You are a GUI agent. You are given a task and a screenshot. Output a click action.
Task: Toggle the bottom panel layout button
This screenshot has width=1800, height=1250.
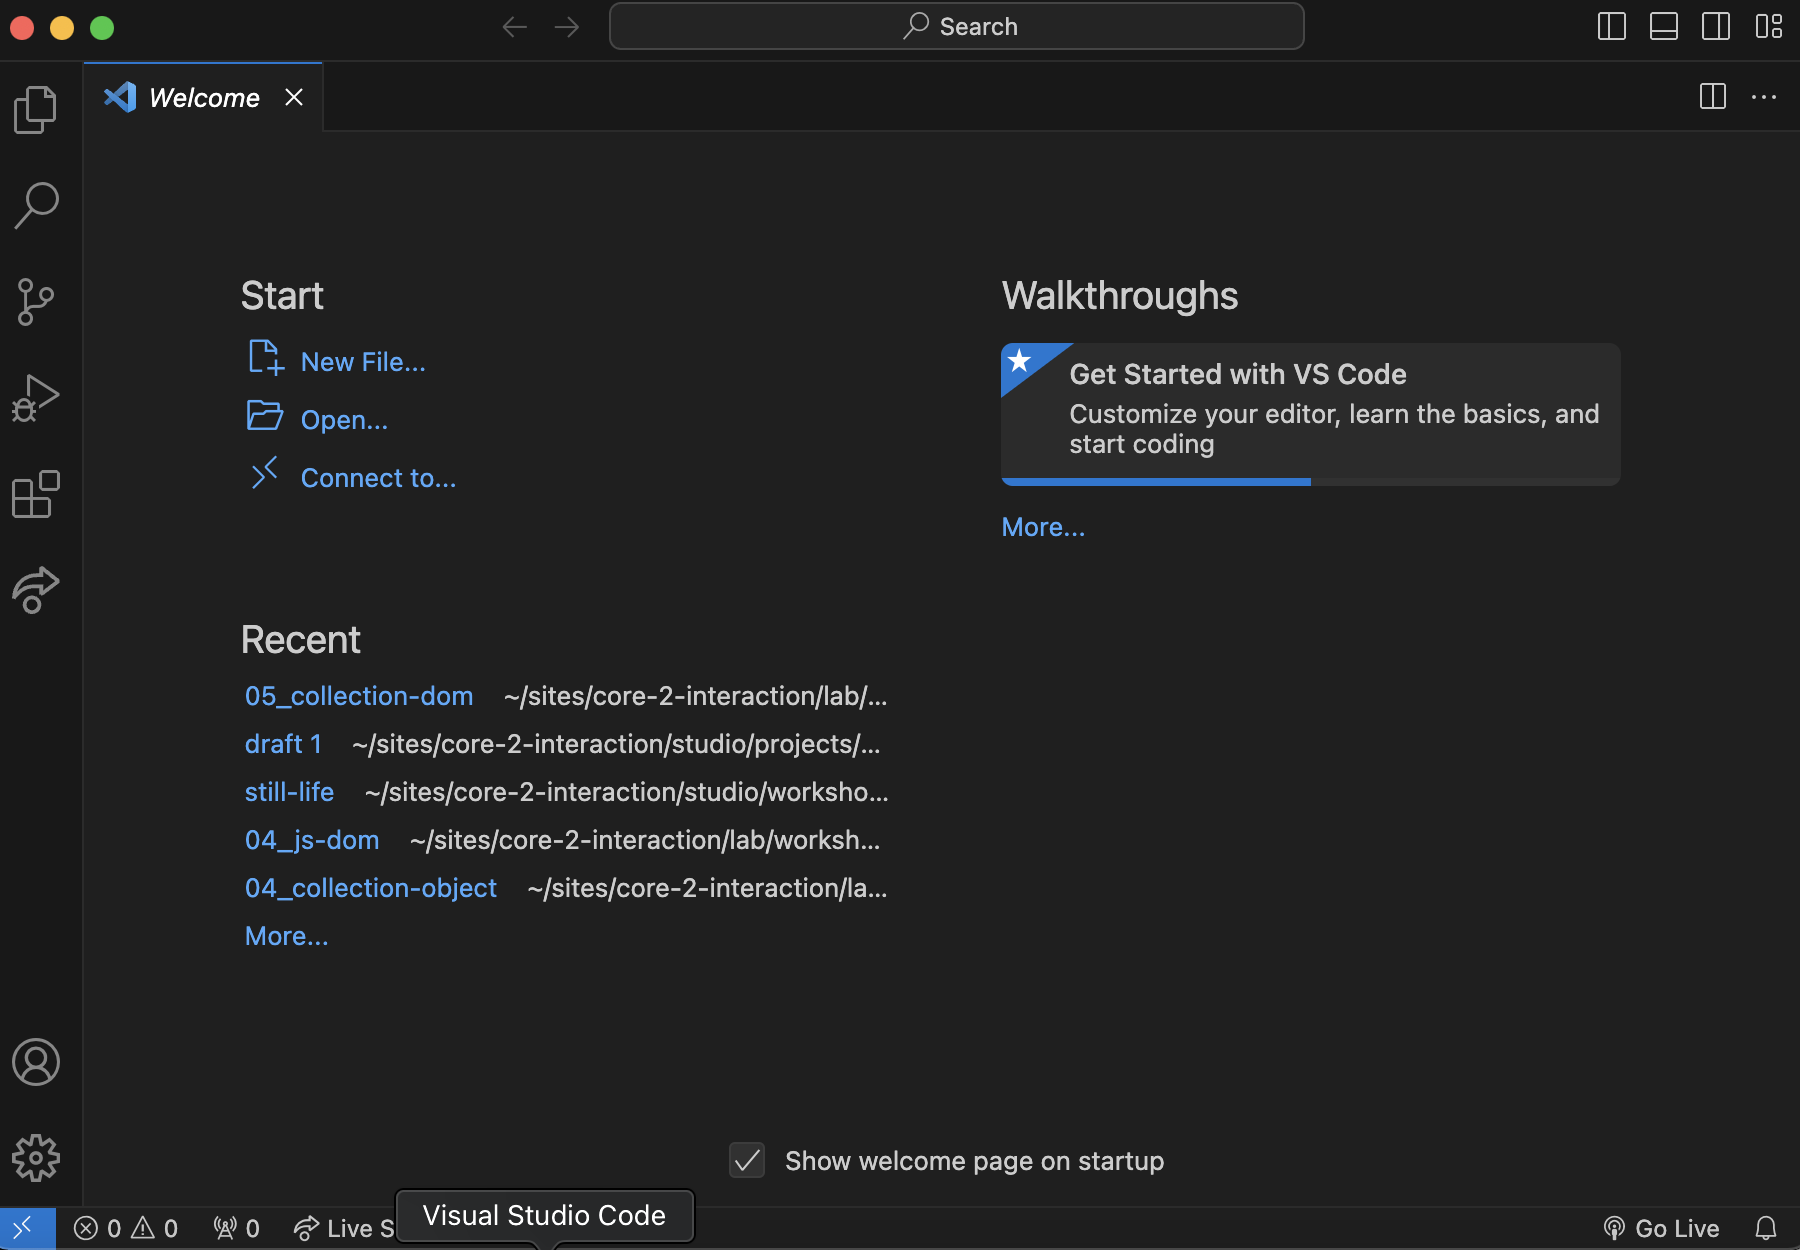pyautogui.click(x=1664, y=27)
